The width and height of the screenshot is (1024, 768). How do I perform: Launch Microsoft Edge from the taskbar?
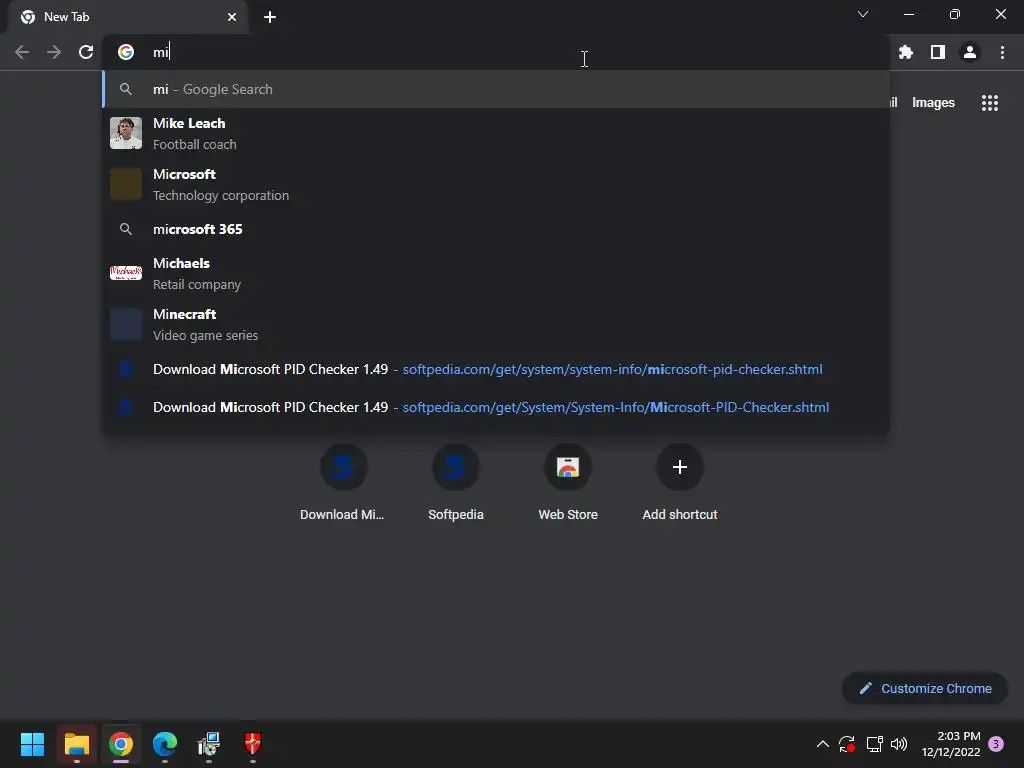(165, 744)
